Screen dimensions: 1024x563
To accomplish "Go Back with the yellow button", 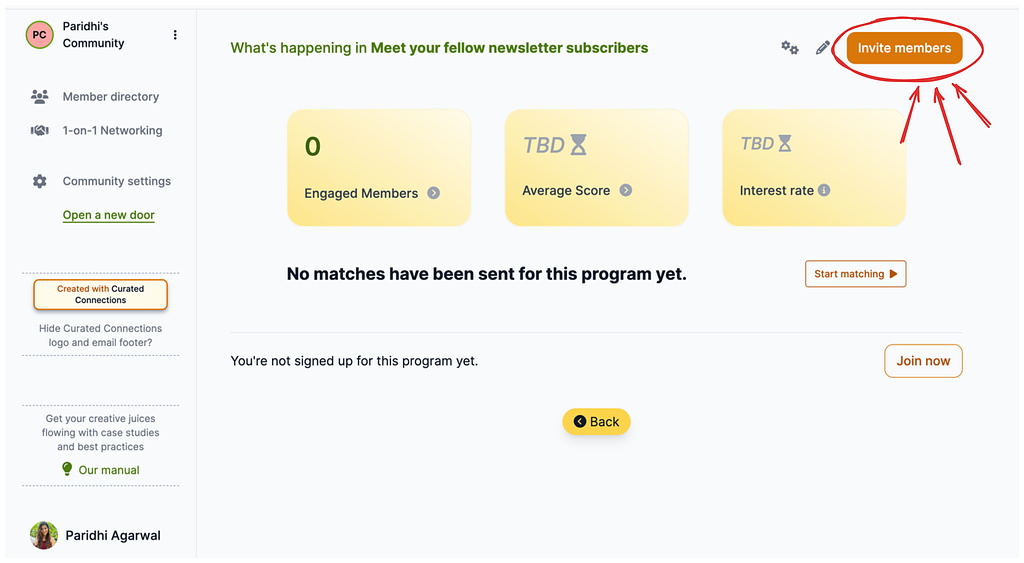I will [x=596, y=422].
